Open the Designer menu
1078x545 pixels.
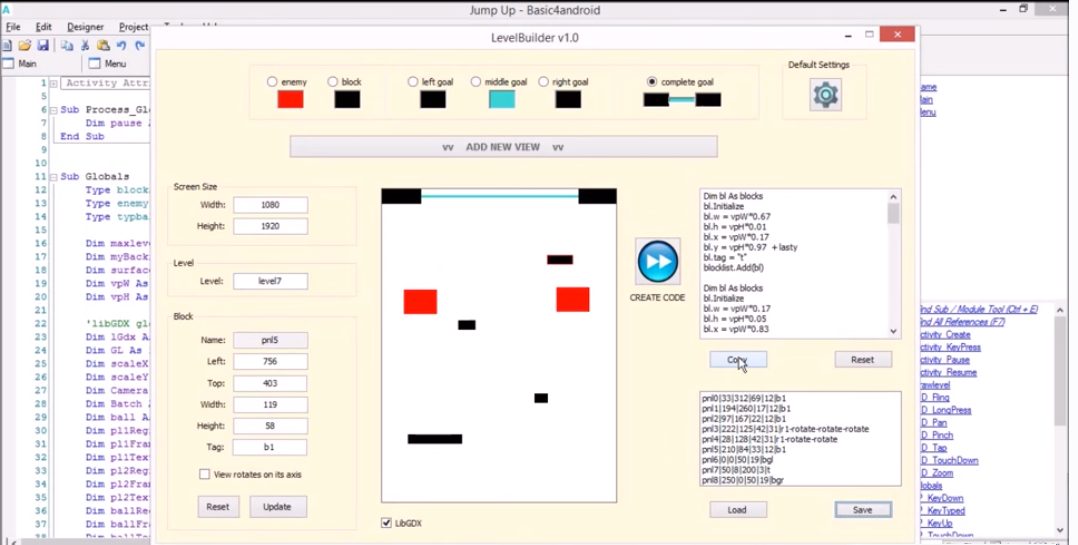(85, 27)
